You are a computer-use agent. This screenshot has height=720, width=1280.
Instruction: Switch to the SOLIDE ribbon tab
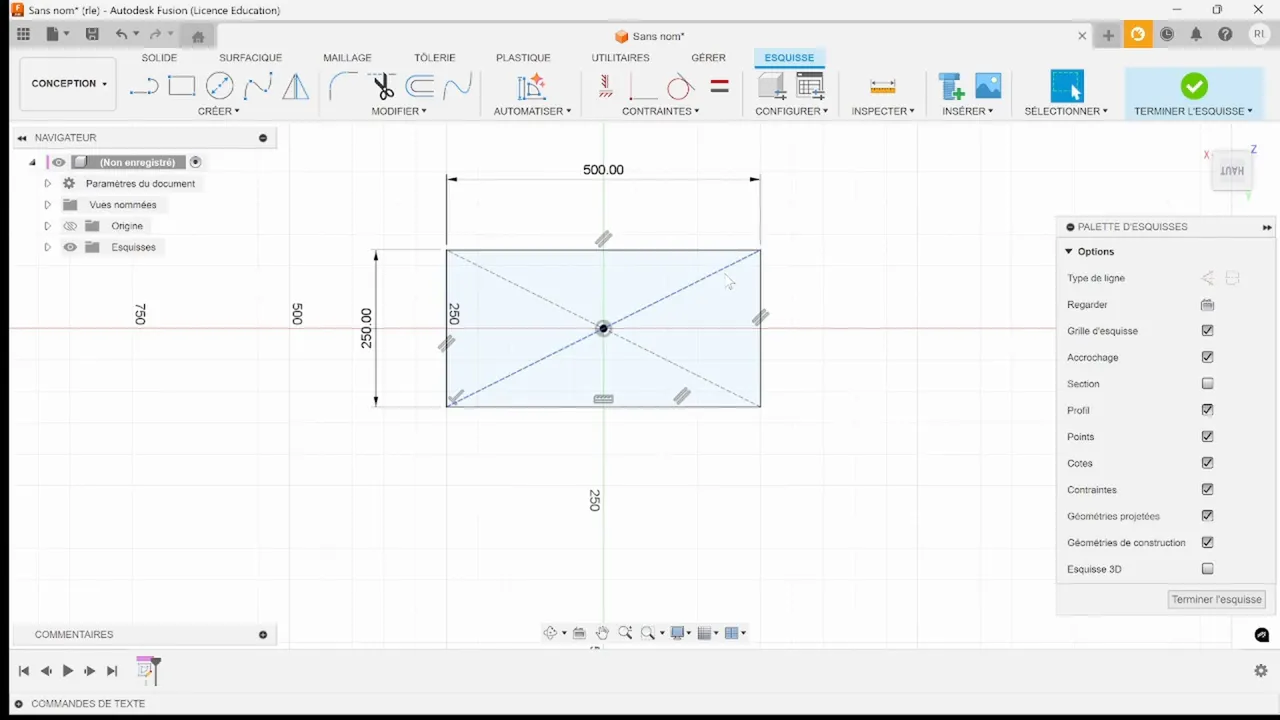point(159,57)
